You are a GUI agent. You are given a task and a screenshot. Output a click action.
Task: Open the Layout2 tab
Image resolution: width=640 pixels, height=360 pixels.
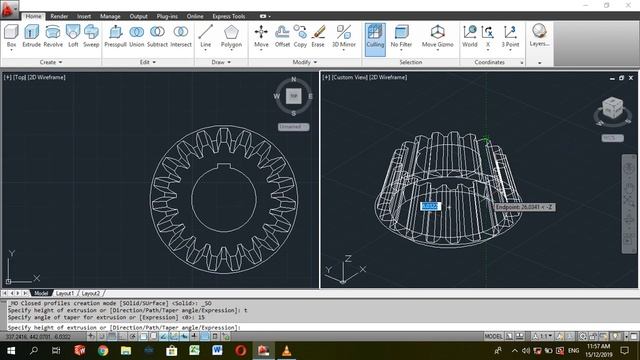coord(91,293)
